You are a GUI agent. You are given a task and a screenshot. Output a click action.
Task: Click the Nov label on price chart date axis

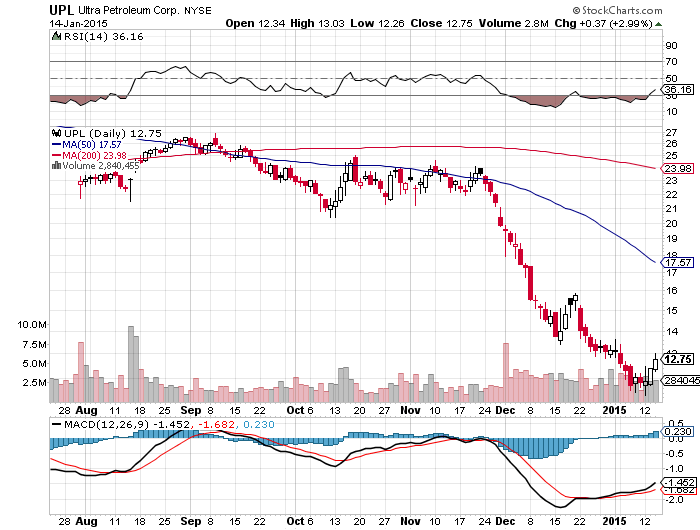(410, 410)
